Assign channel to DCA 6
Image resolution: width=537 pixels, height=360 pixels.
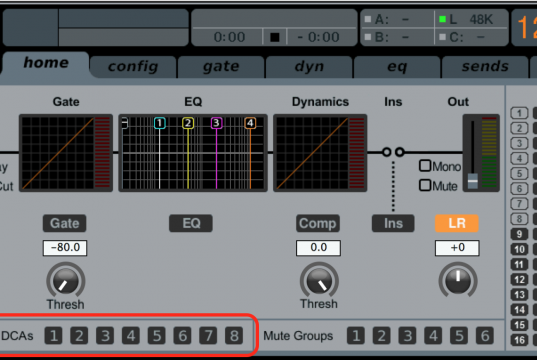coord(183,336)
